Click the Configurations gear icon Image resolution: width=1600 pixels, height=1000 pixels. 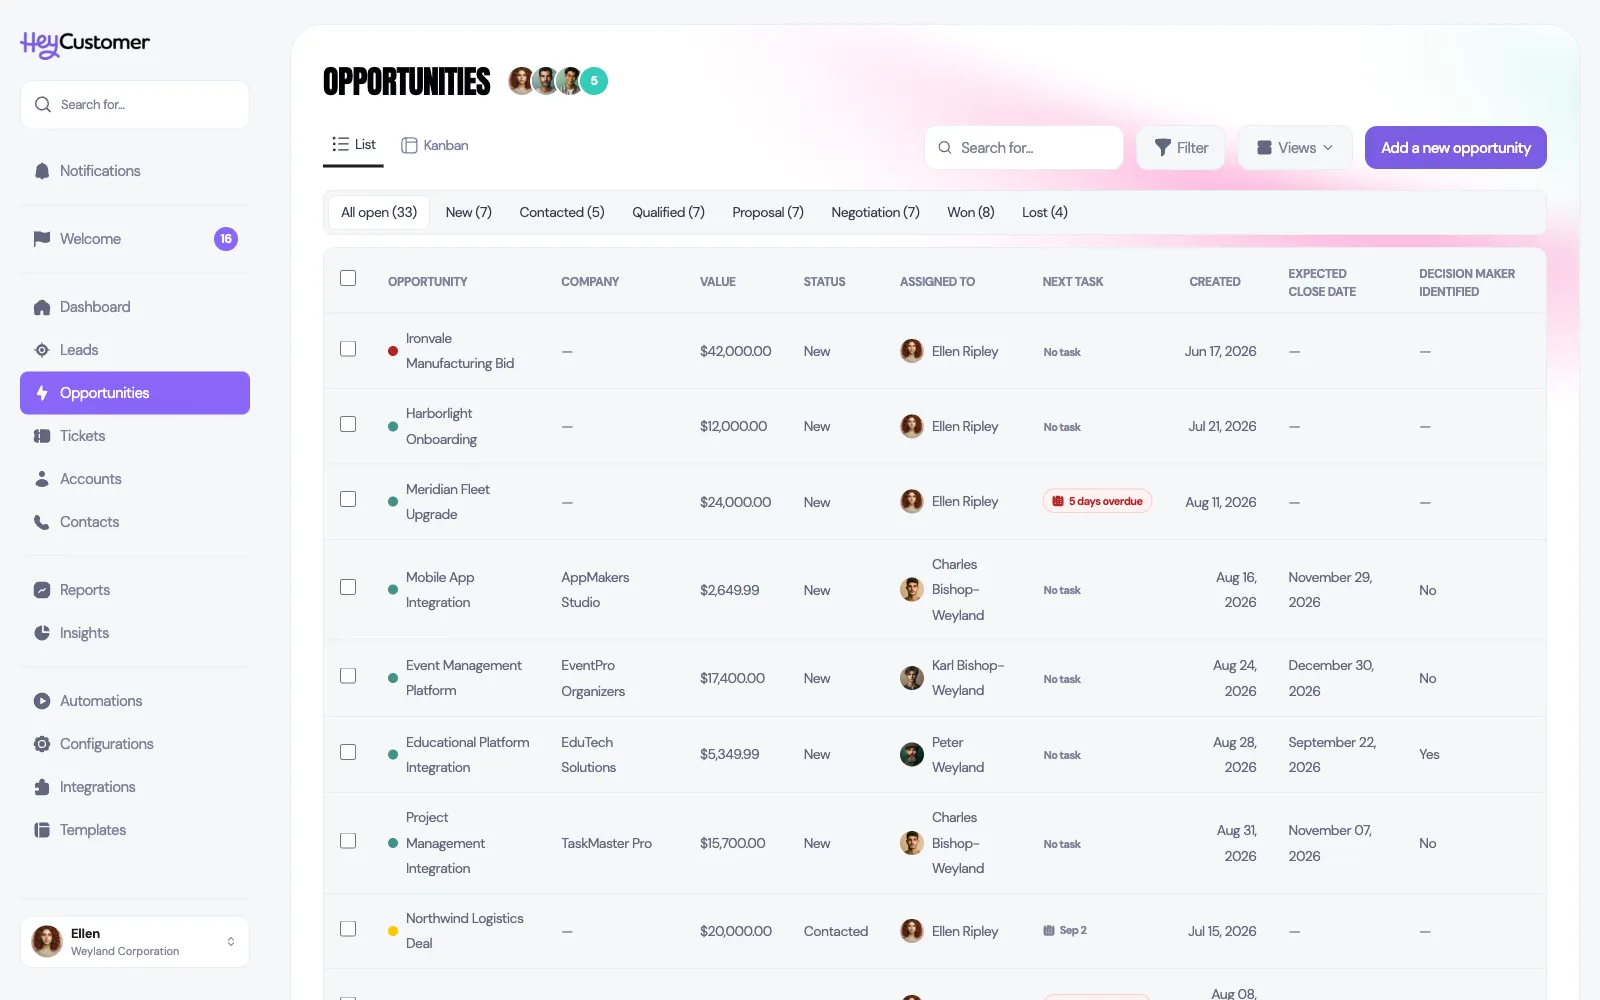pos(42,744)
